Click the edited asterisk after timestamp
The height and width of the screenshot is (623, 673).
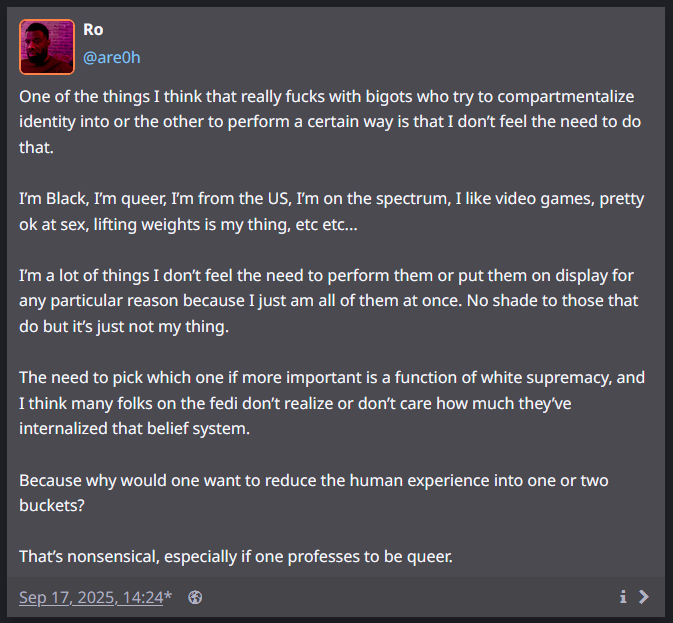point(168,597)
